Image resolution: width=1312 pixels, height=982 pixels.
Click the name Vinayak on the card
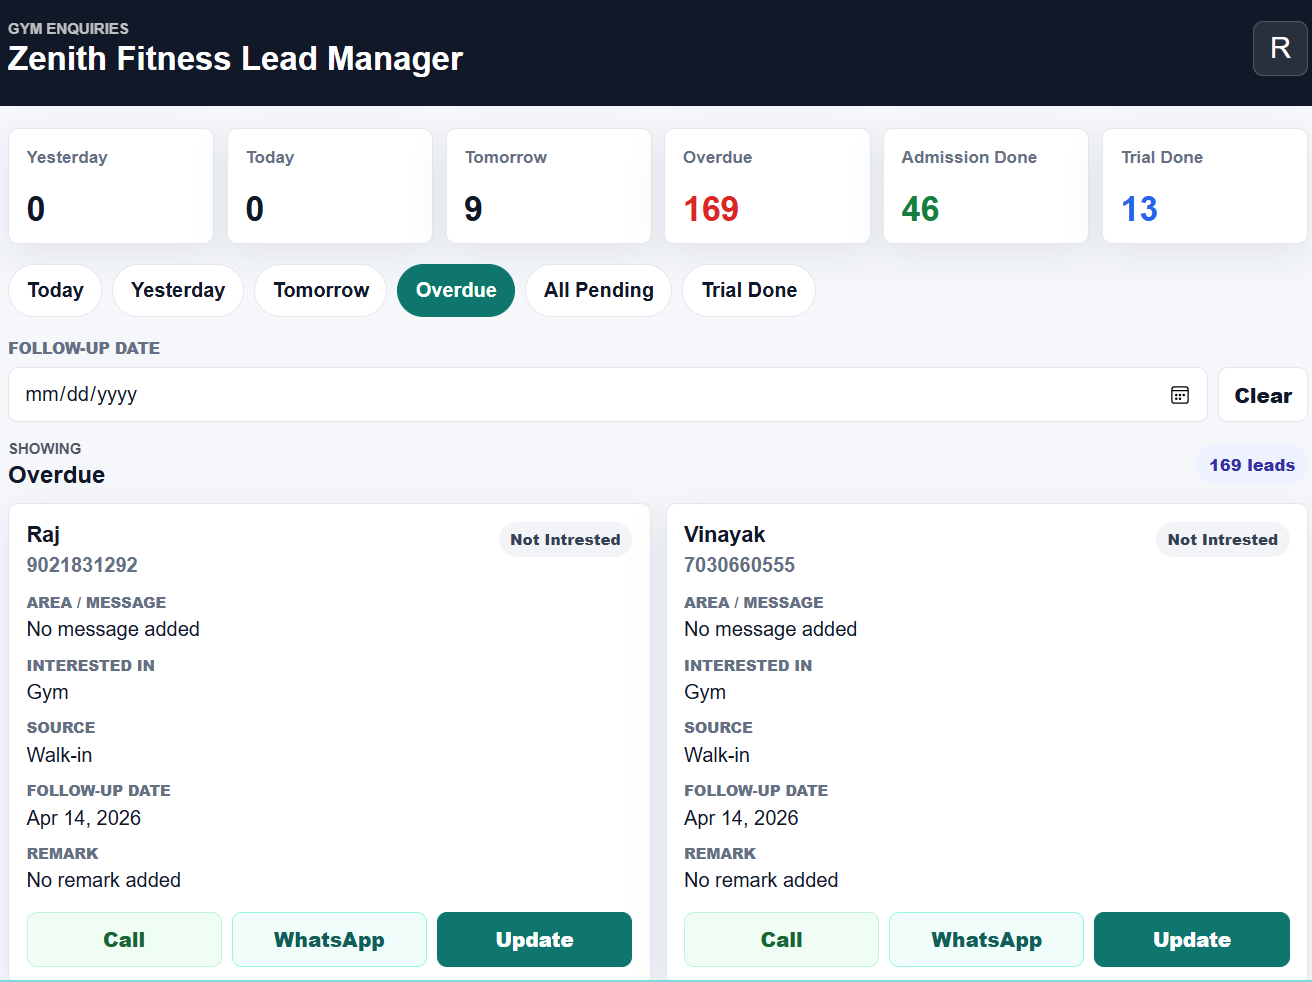[x=724, y=534]
